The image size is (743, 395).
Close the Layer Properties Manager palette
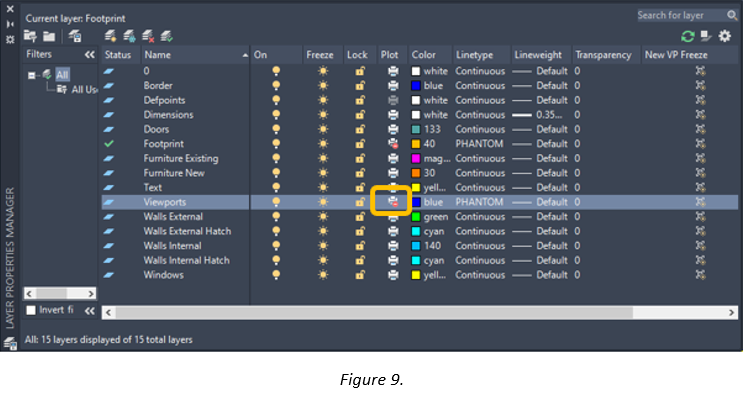tap(10, 9)
